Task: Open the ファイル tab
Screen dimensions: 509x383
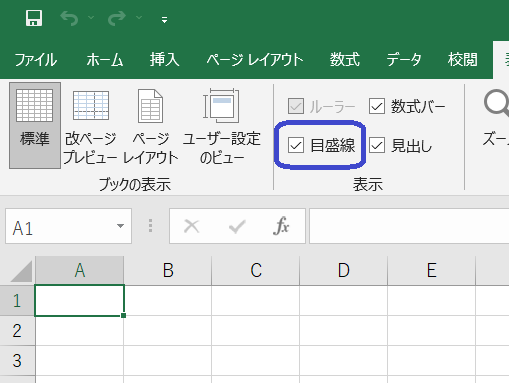Action: [36, 60]
